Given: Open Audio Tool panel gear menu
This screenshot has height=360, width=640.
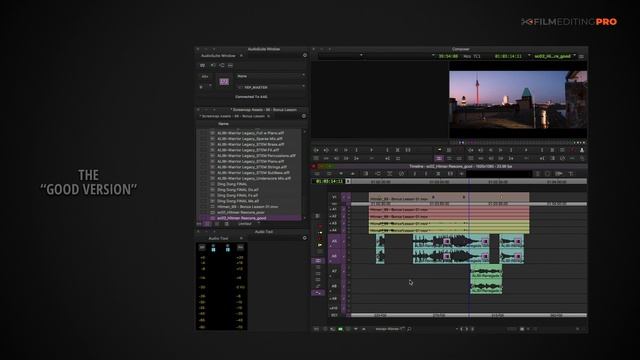Looking at the screenshot, I should point(304,238).
